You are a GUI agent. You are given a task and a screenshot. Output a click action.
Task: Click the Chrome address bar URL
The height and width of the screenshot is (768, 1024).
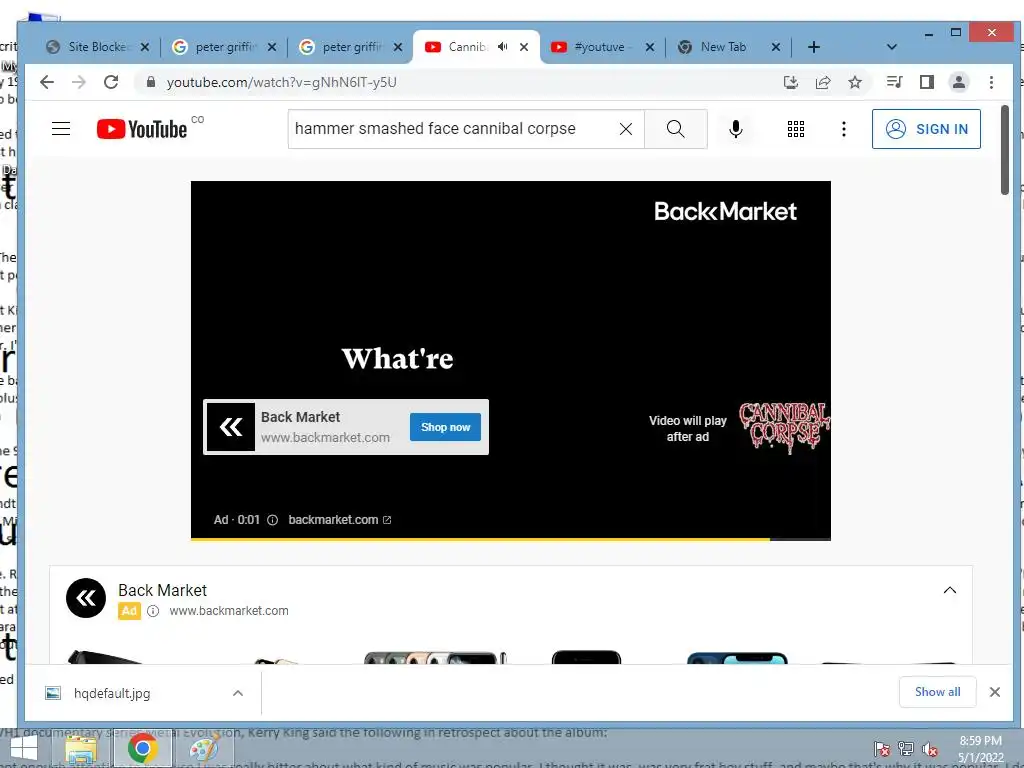281,82
